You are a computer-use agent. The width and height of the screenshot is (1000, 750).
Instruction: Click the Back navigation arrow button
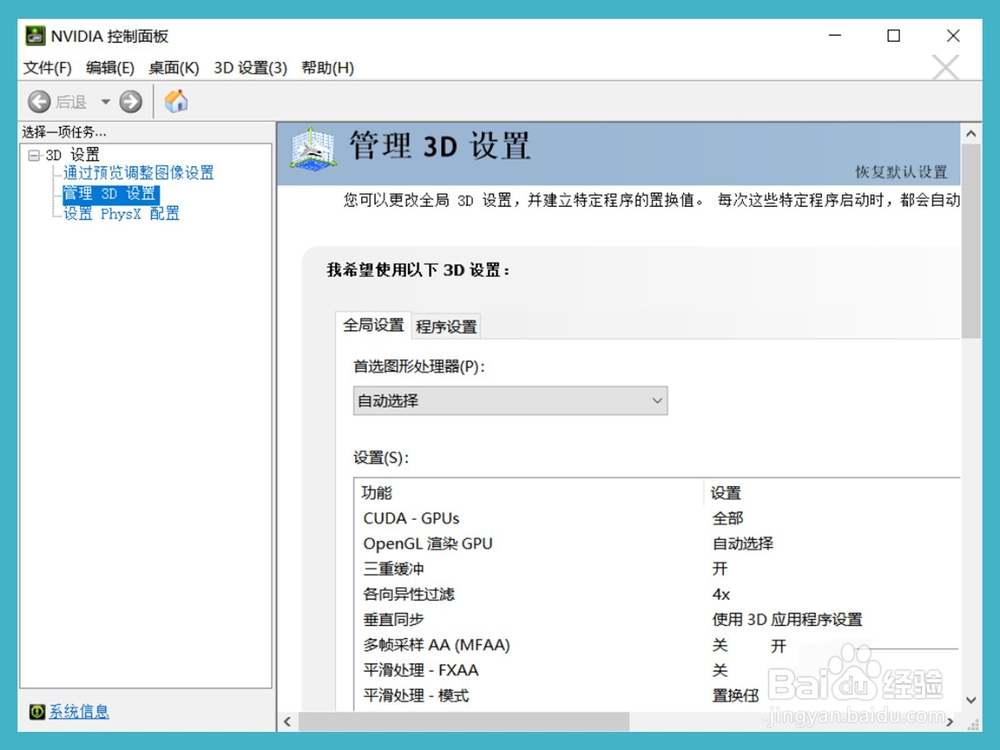(x=38, y=101)
